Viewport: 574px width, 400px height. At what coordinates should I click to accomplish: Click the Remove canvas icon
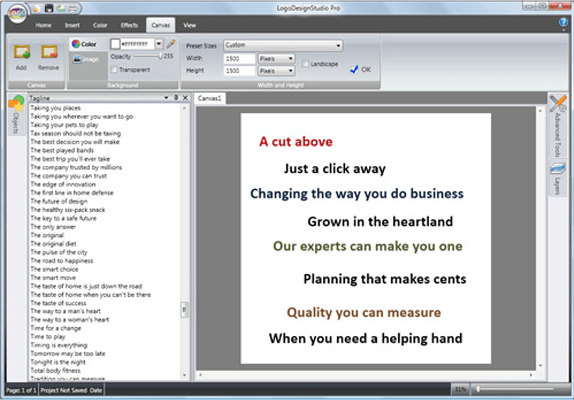pyautogui.click(x=49, y=52)
